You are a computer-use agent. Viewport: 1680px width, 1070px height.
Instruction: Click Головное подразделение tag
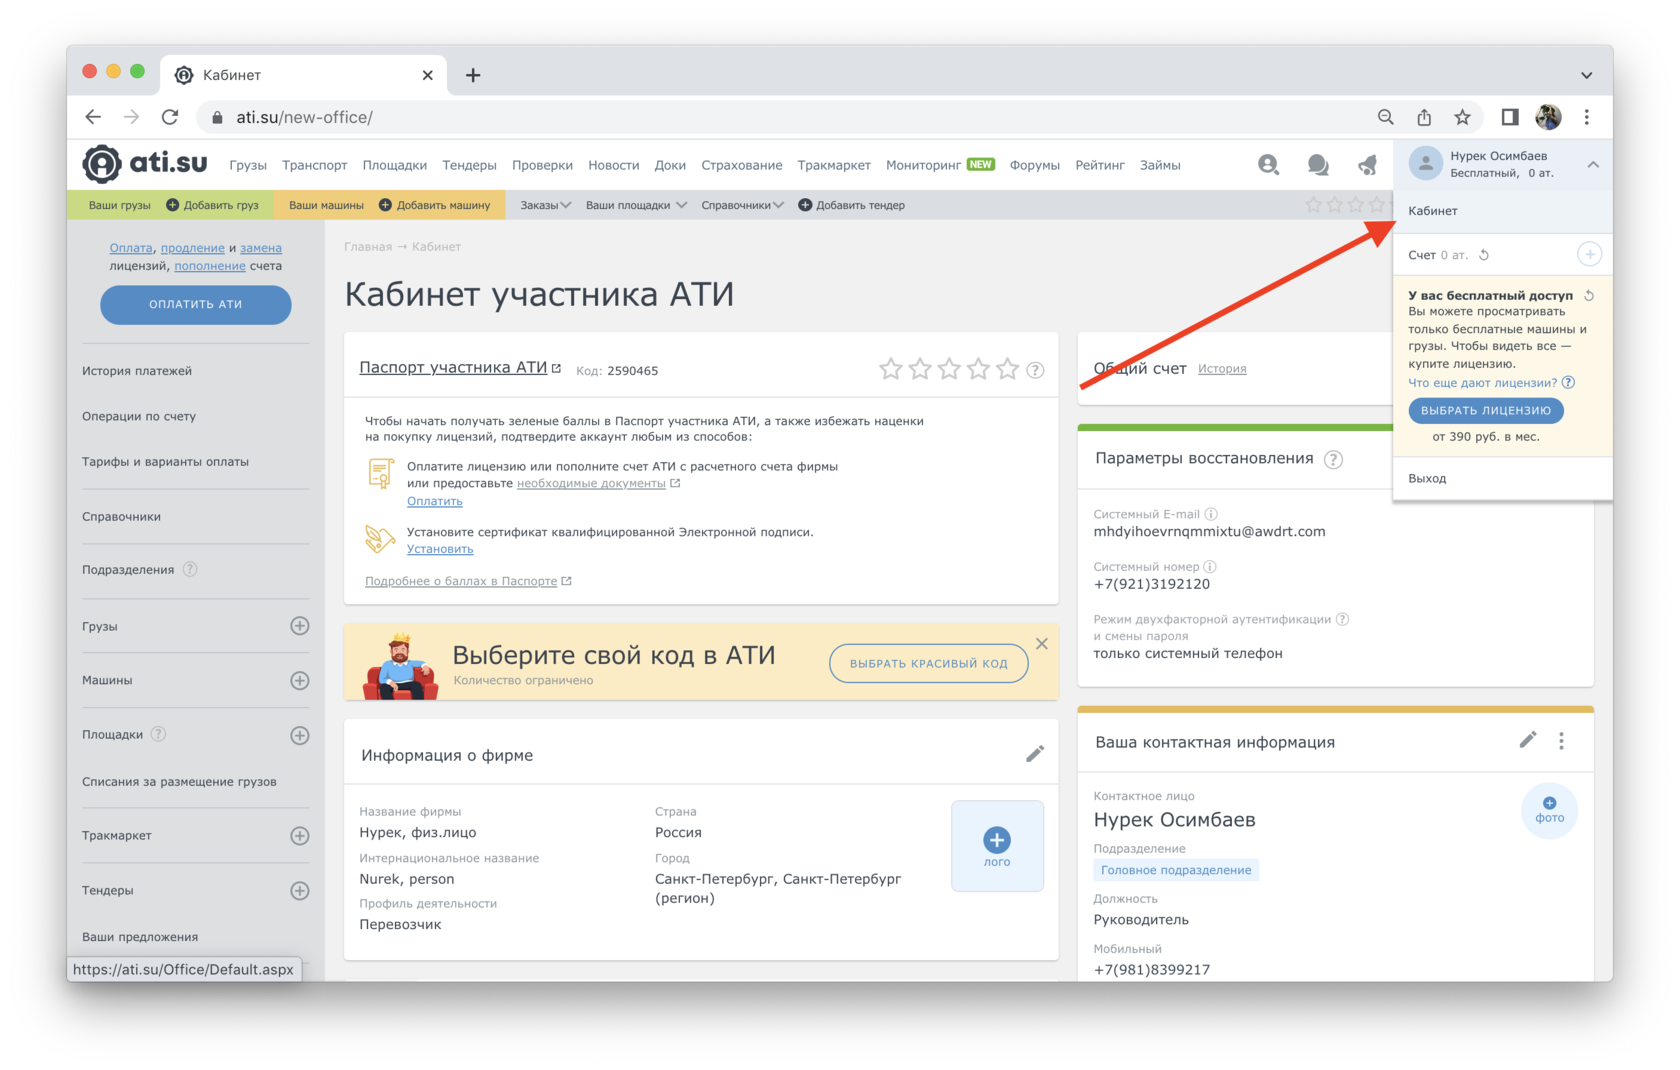click(1176, 870)
